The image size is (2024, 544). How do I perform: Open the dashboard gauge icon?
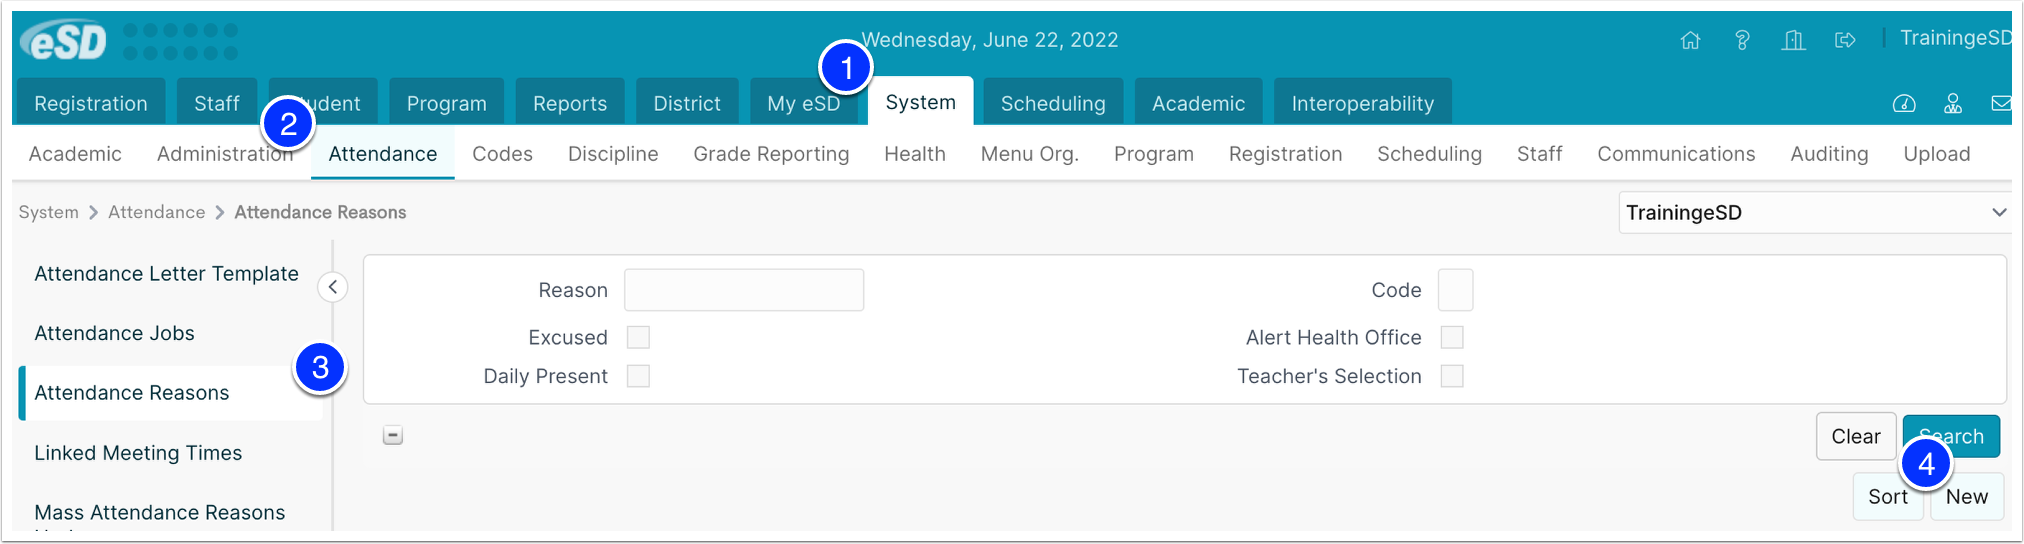[x=1904, y=104]
